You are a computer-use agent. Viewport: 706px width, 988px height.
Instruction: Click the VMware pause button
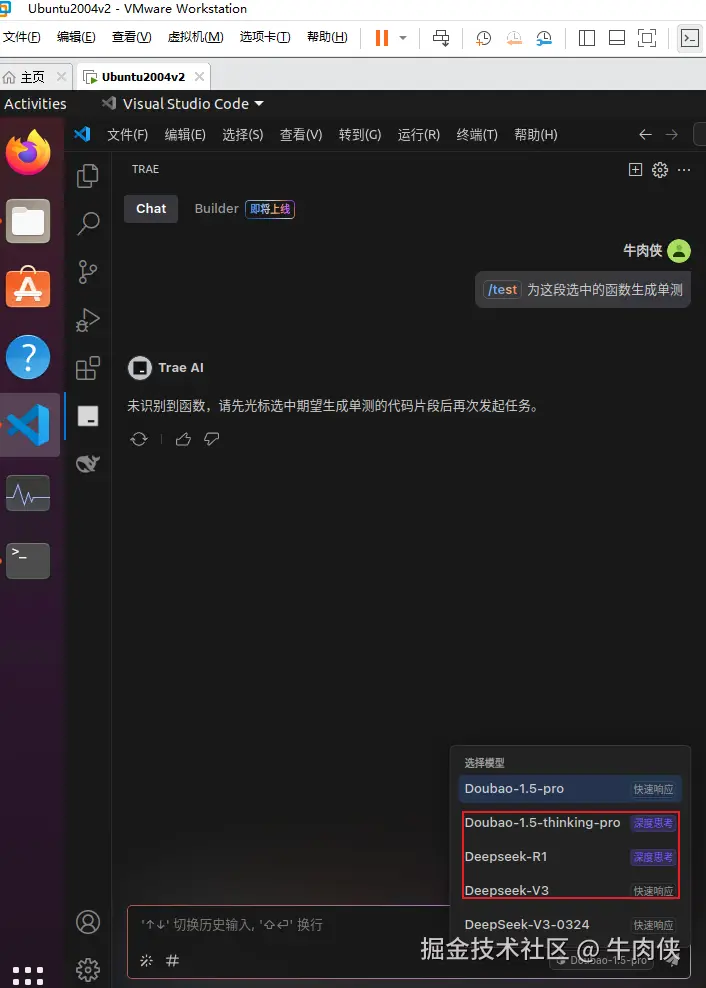coord(381,38)
